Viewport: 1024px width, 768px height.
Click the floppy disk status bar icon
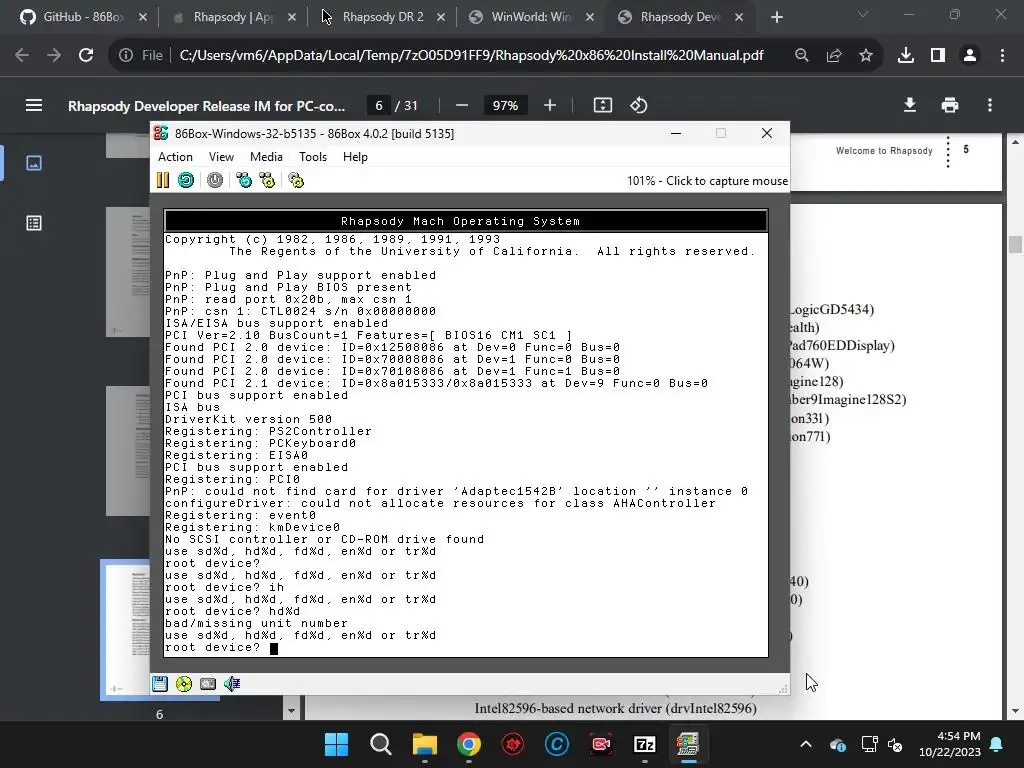tap(160, 684)
